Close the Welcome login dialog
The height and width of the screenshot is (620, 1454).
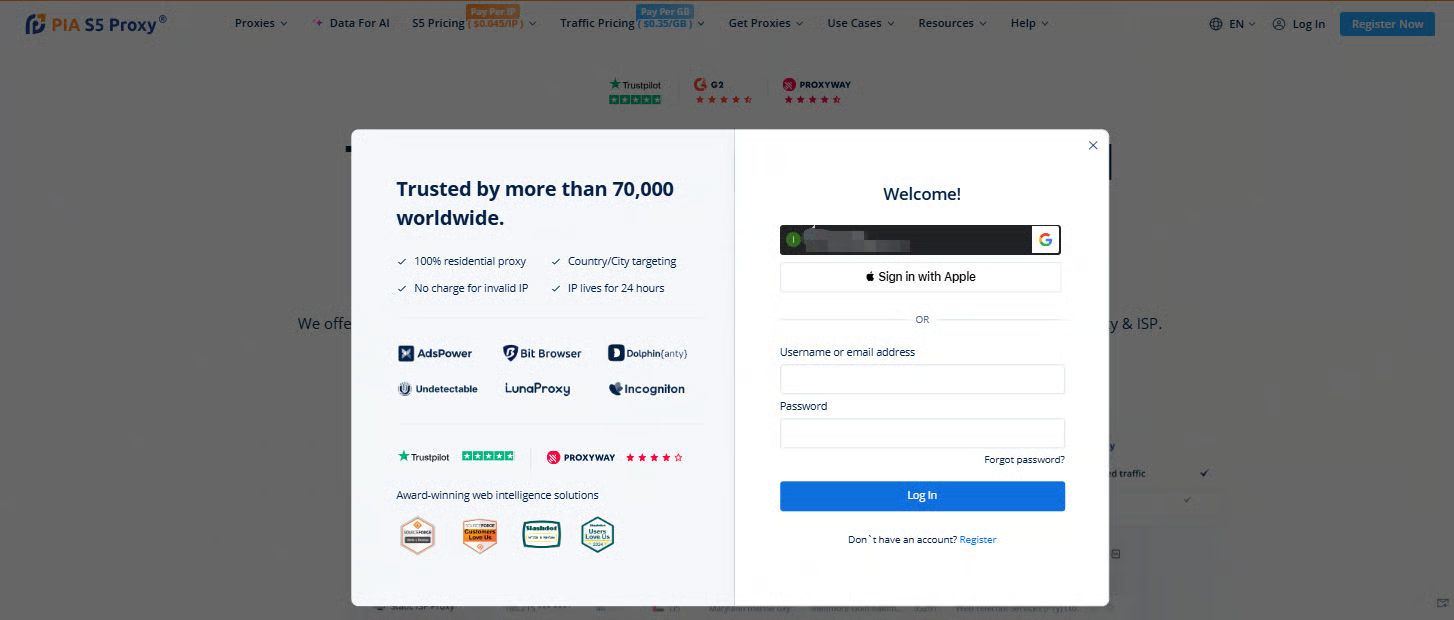(x=1093, y=145)
